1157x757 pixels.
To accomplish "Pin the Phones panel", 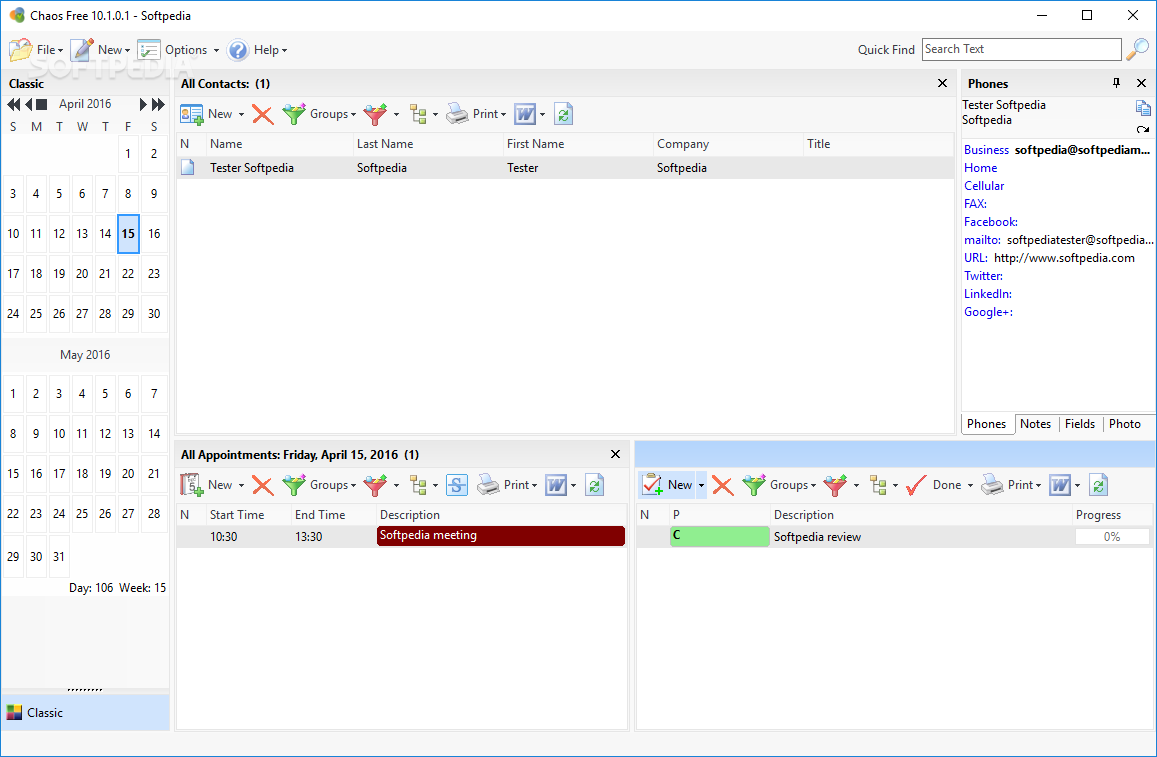I will (x=1116, y=83).
